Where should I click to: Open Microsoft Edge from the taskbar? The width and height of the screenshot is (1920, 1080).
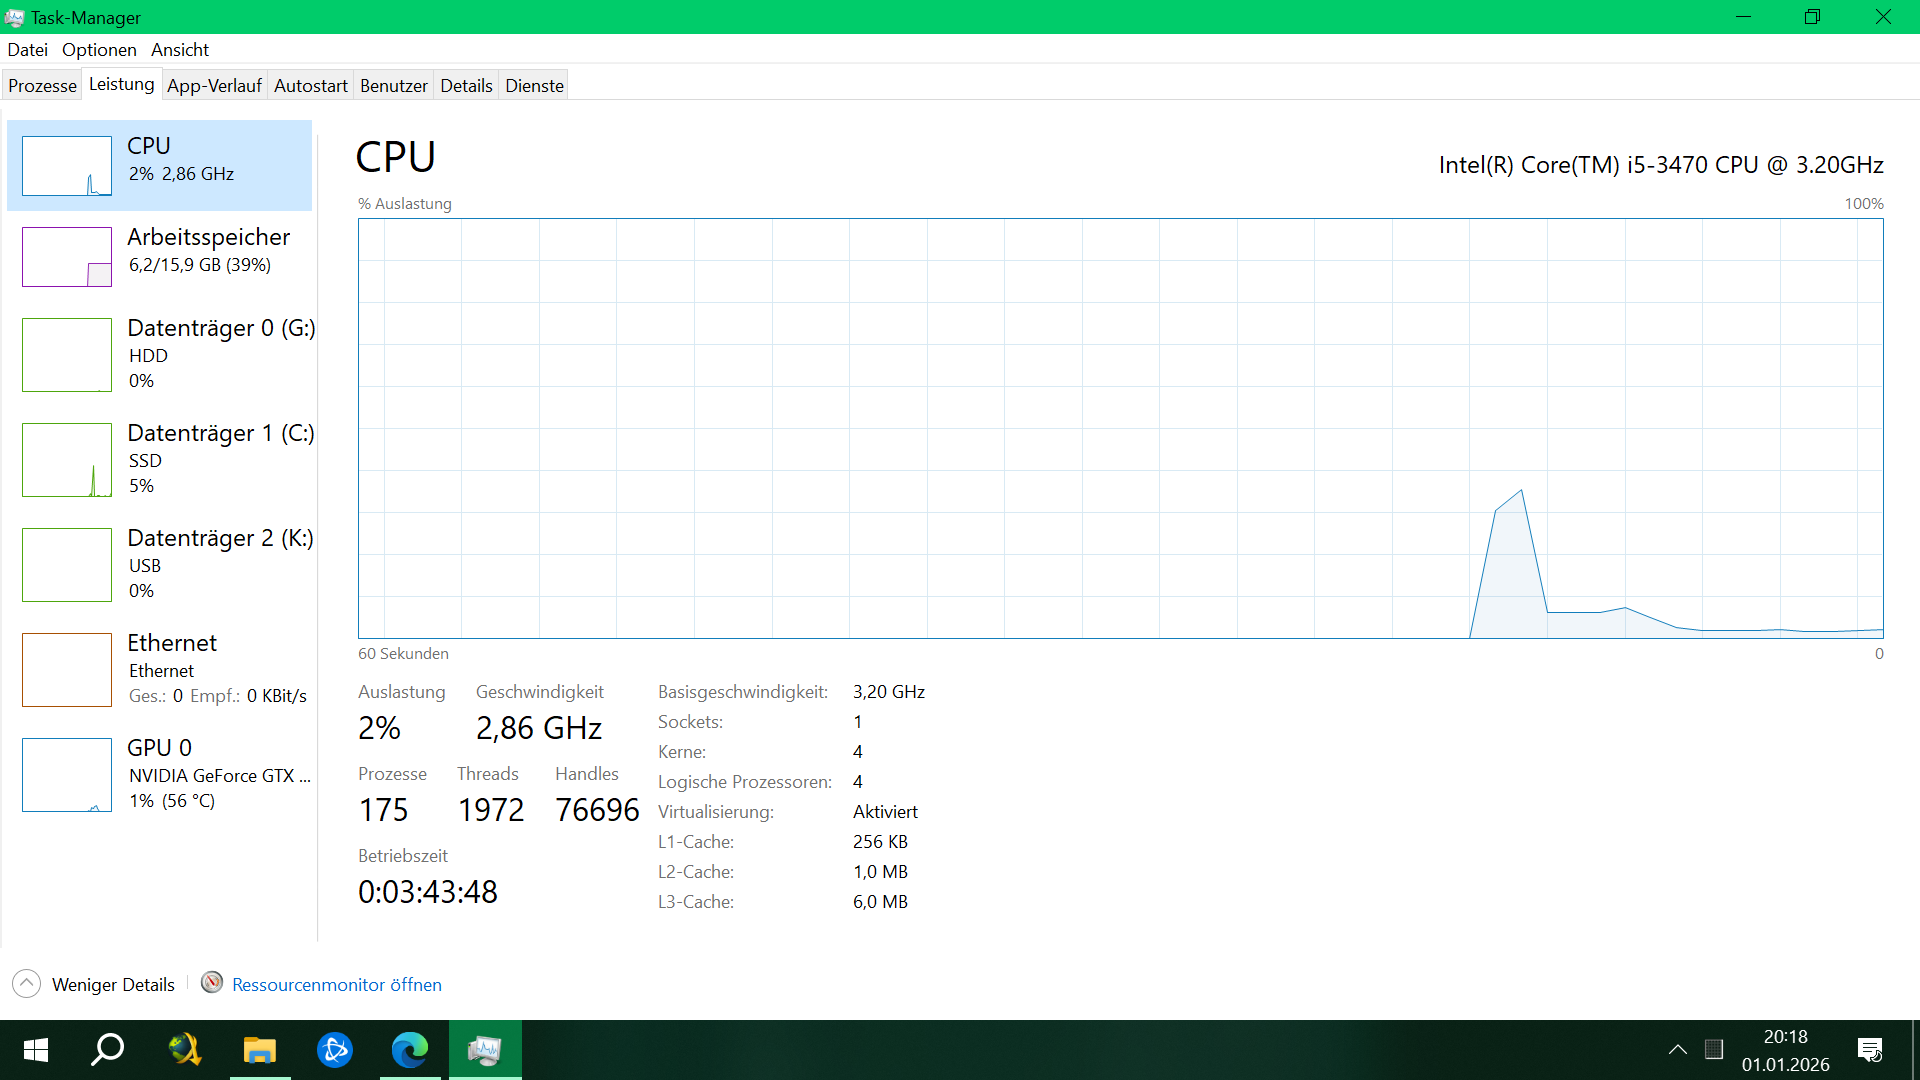click(x=410, y=1050)
